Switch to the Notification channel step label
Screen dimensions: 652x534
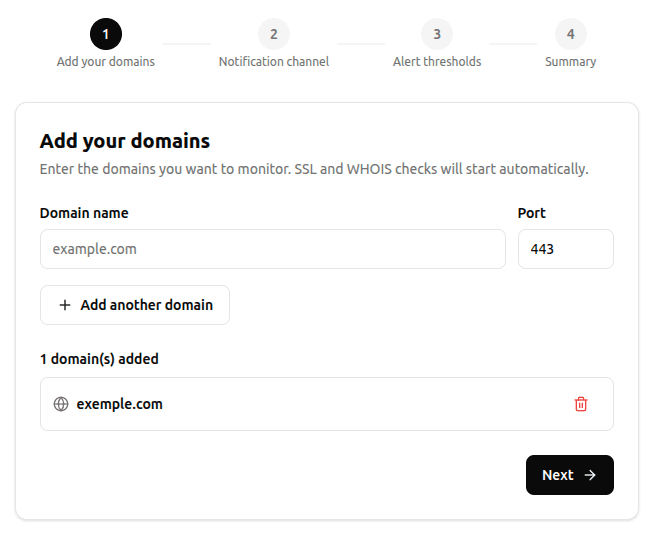point(274,62)
